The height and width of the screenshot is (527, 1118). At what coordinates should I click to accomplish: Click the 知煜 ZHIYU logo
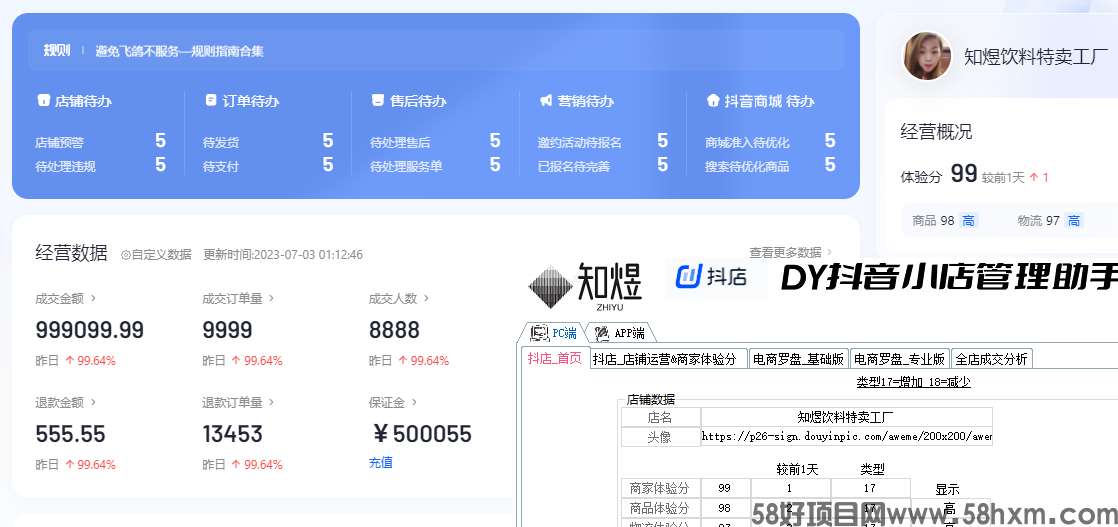click(585, 285)
